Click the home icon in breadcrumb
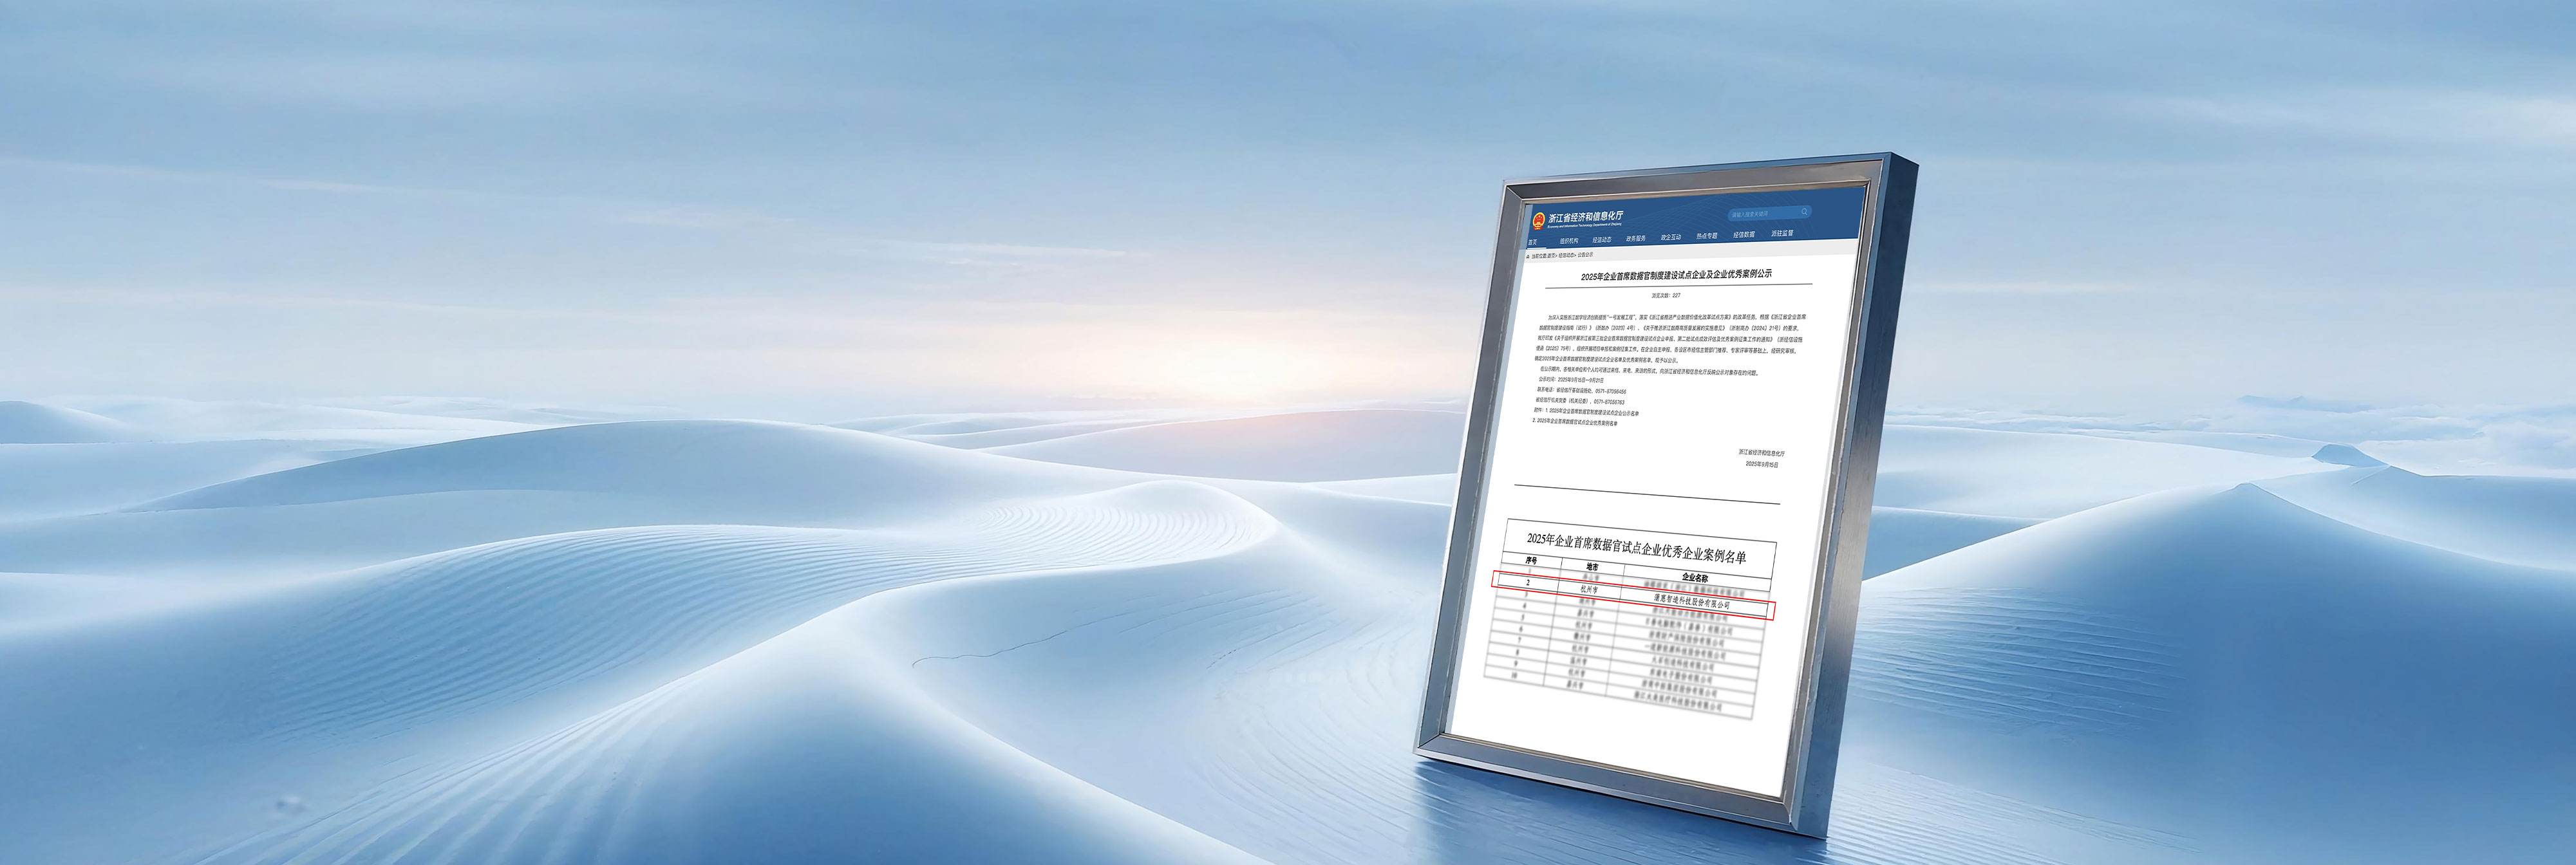Image resolution: width=2576 pixels, height=865 pixels. [1528, 257]
